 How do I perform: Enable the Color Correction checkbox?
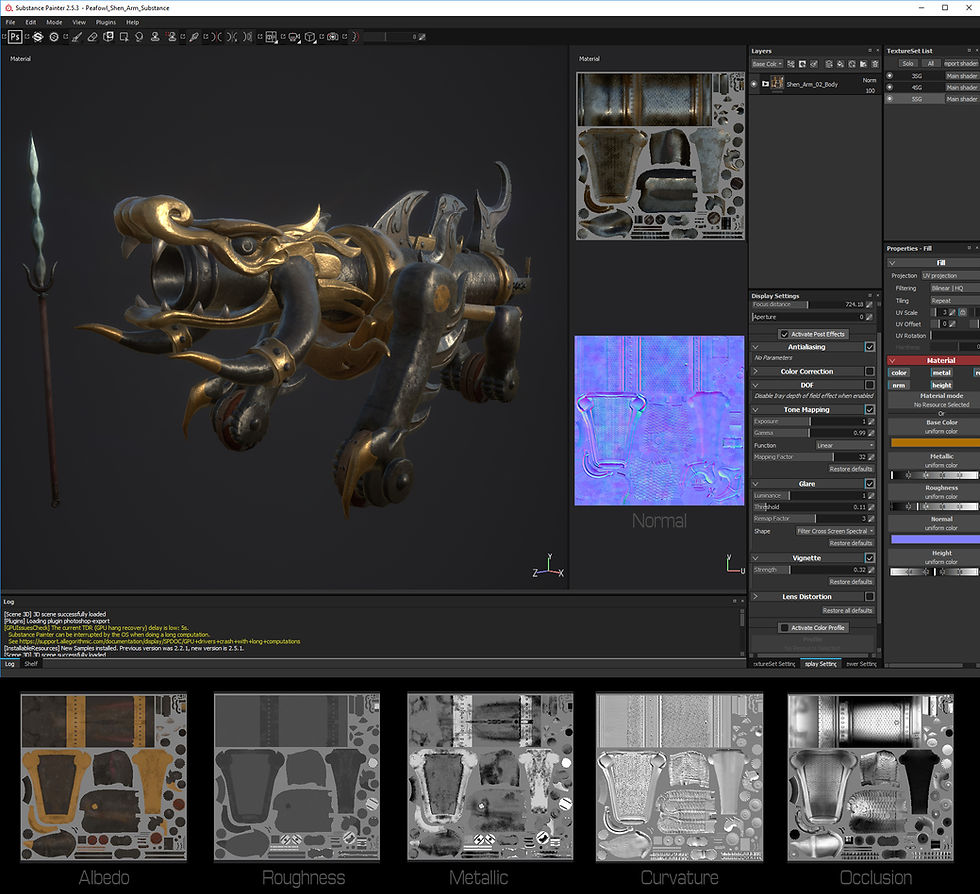click(x=869, y=371)
